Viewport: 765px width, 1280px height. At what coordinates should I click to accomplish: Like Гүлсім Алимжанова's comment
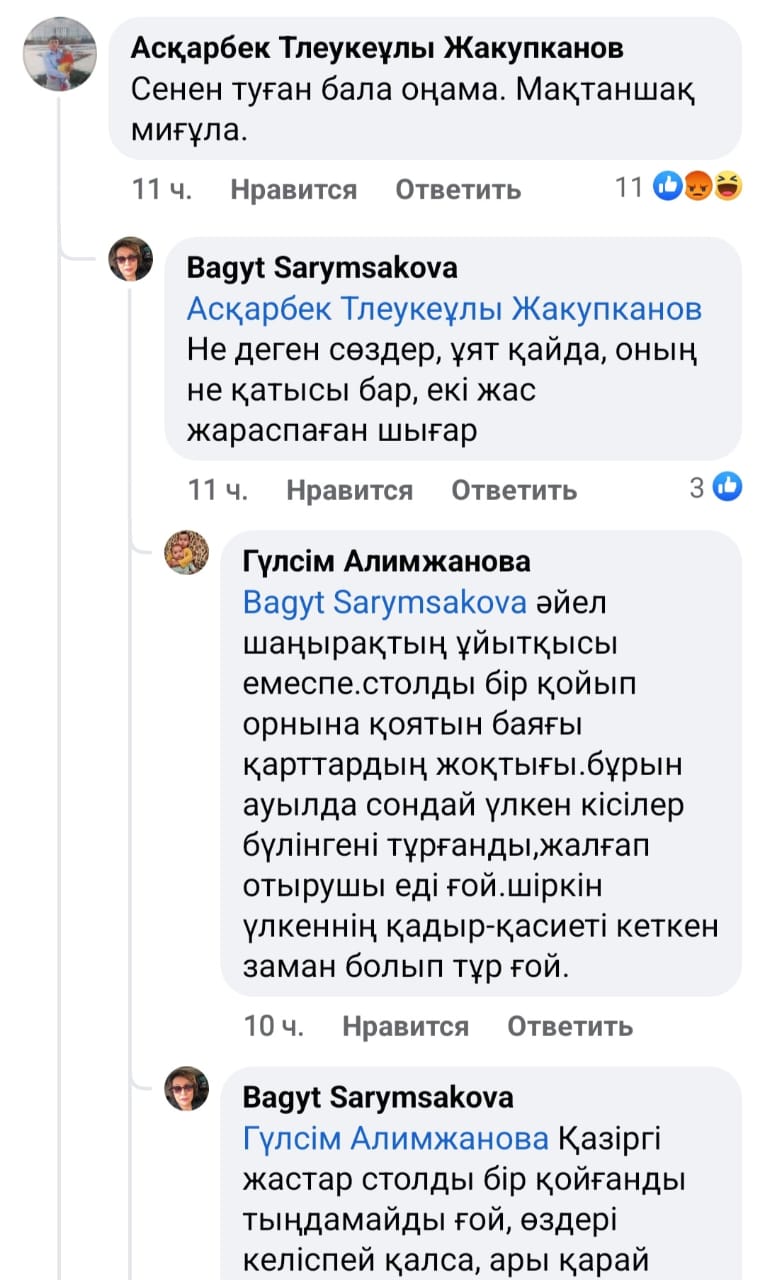tap(405, 1025)
